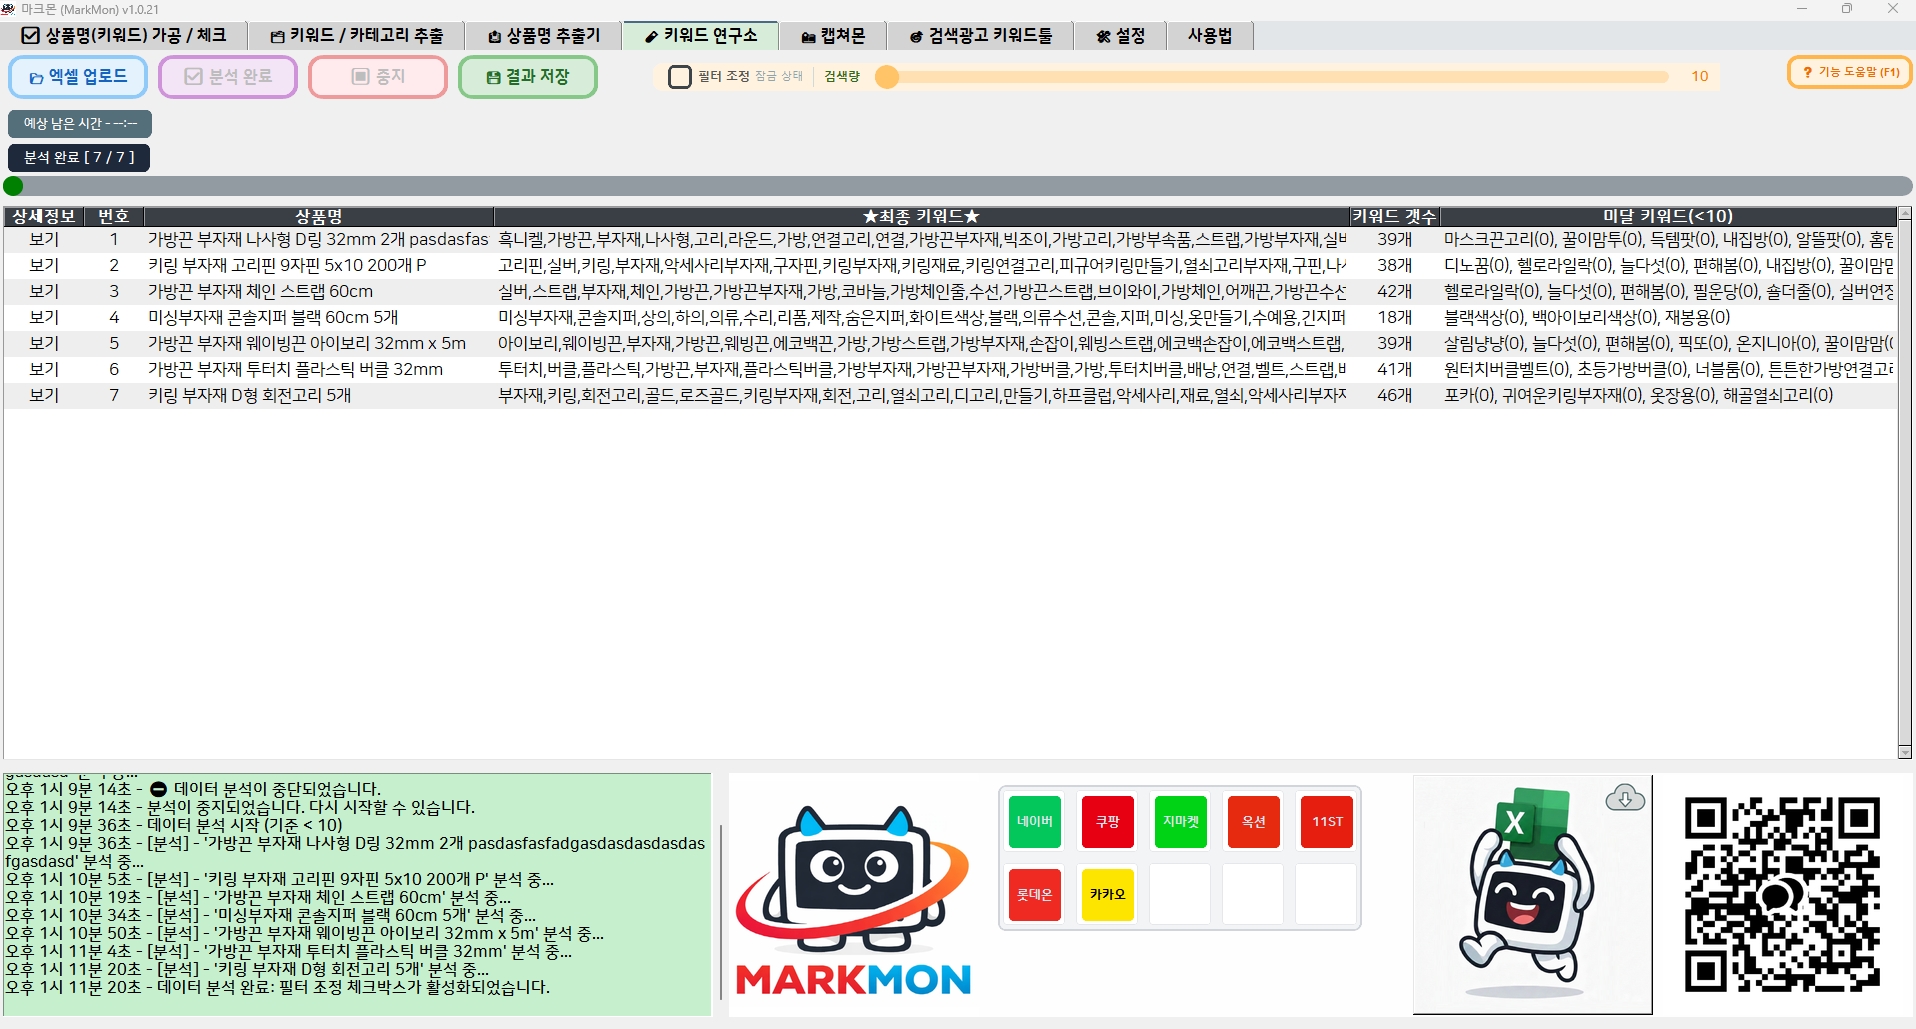1916x1029 pixels.
Task: Click 미달 키워드(<10) column header
Action: point(1668,216)
